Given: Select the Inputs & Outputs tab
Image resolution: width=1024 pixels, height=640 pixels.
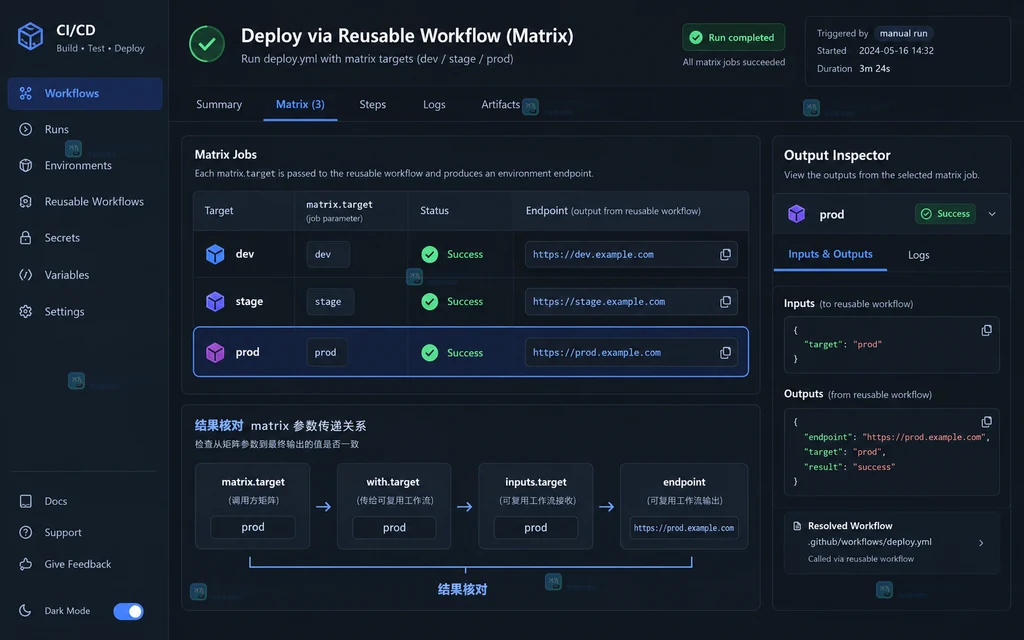Looking at the screenshot, I should click(830, 255).
